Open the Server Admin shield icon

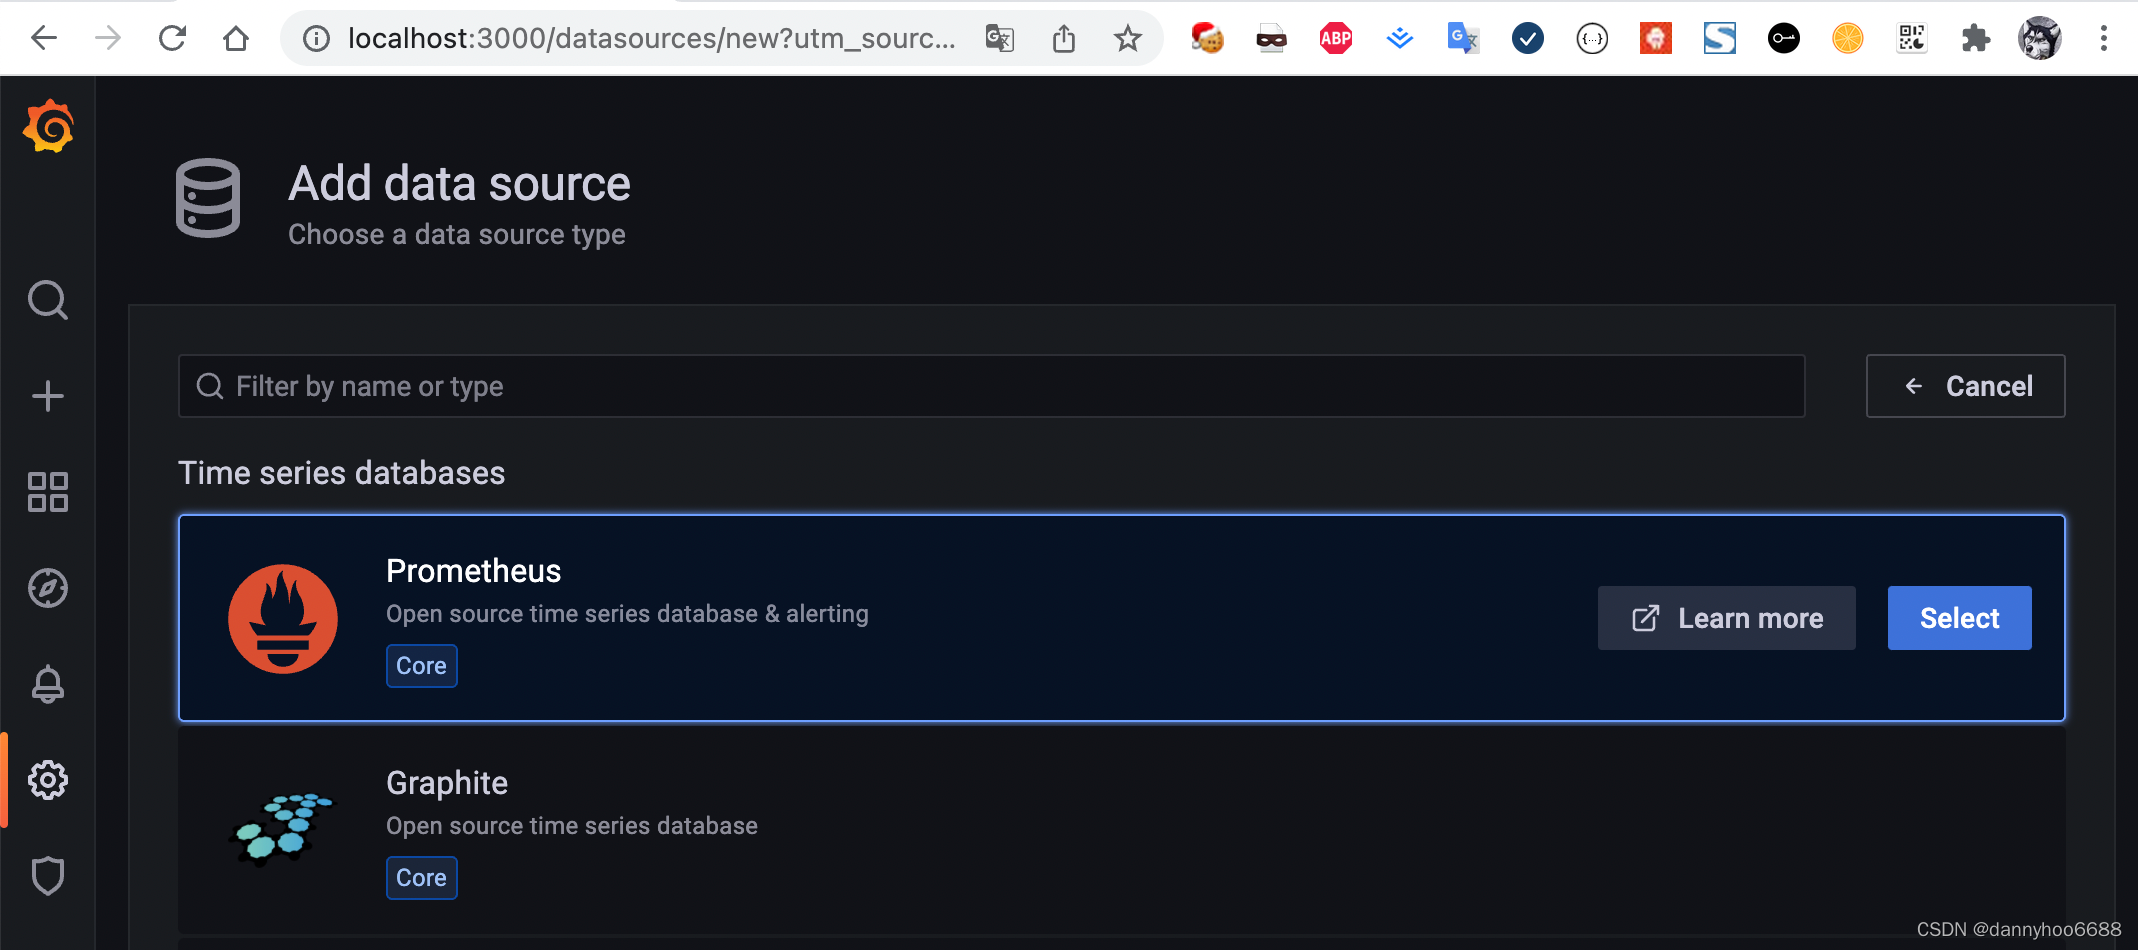tap(48, 876)
